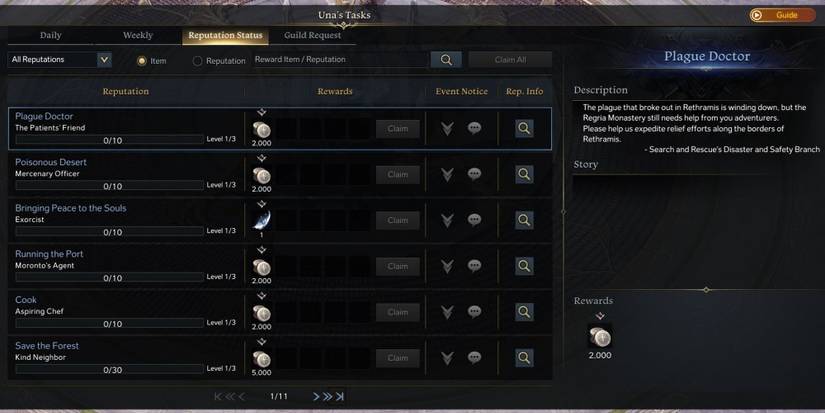Switch to the Guild Request tab

click(313, 35)
